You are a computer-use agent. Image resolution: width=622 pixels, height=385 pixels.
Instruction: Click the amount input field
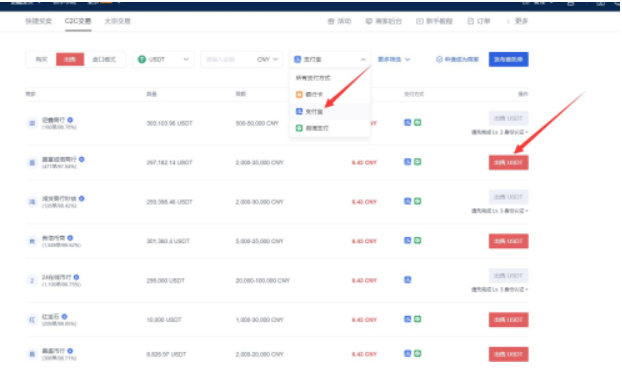point(227,59)
